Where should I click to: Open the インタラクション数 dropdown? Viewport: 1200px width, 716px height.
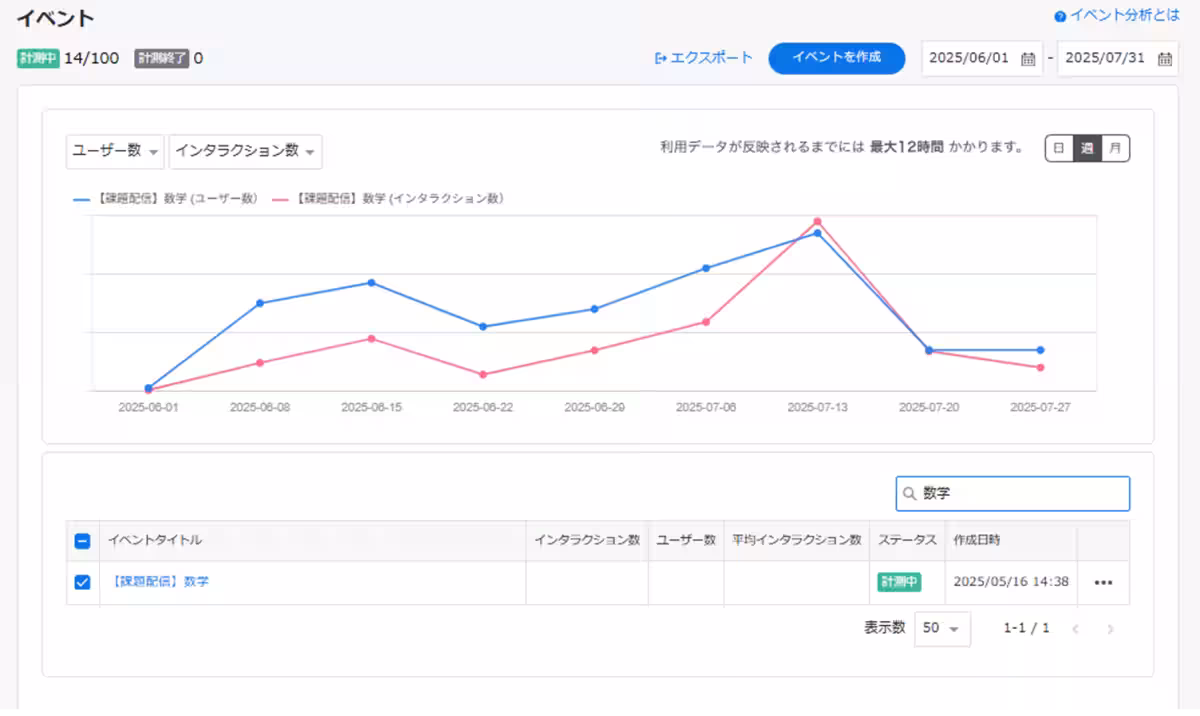point(245,152)
